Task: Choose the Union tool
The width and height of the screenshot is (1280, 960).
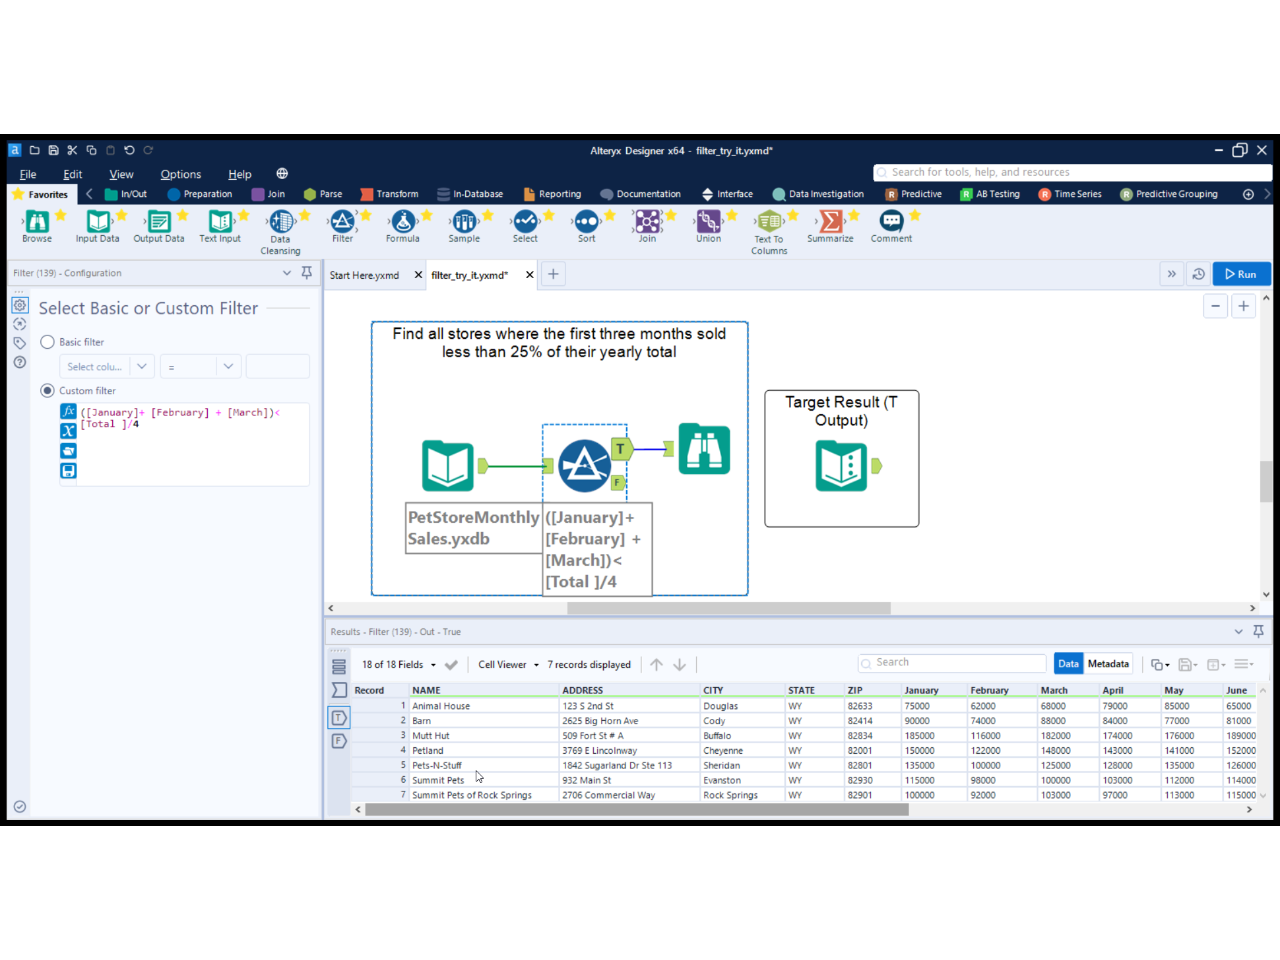Action: tap(708, 227)
